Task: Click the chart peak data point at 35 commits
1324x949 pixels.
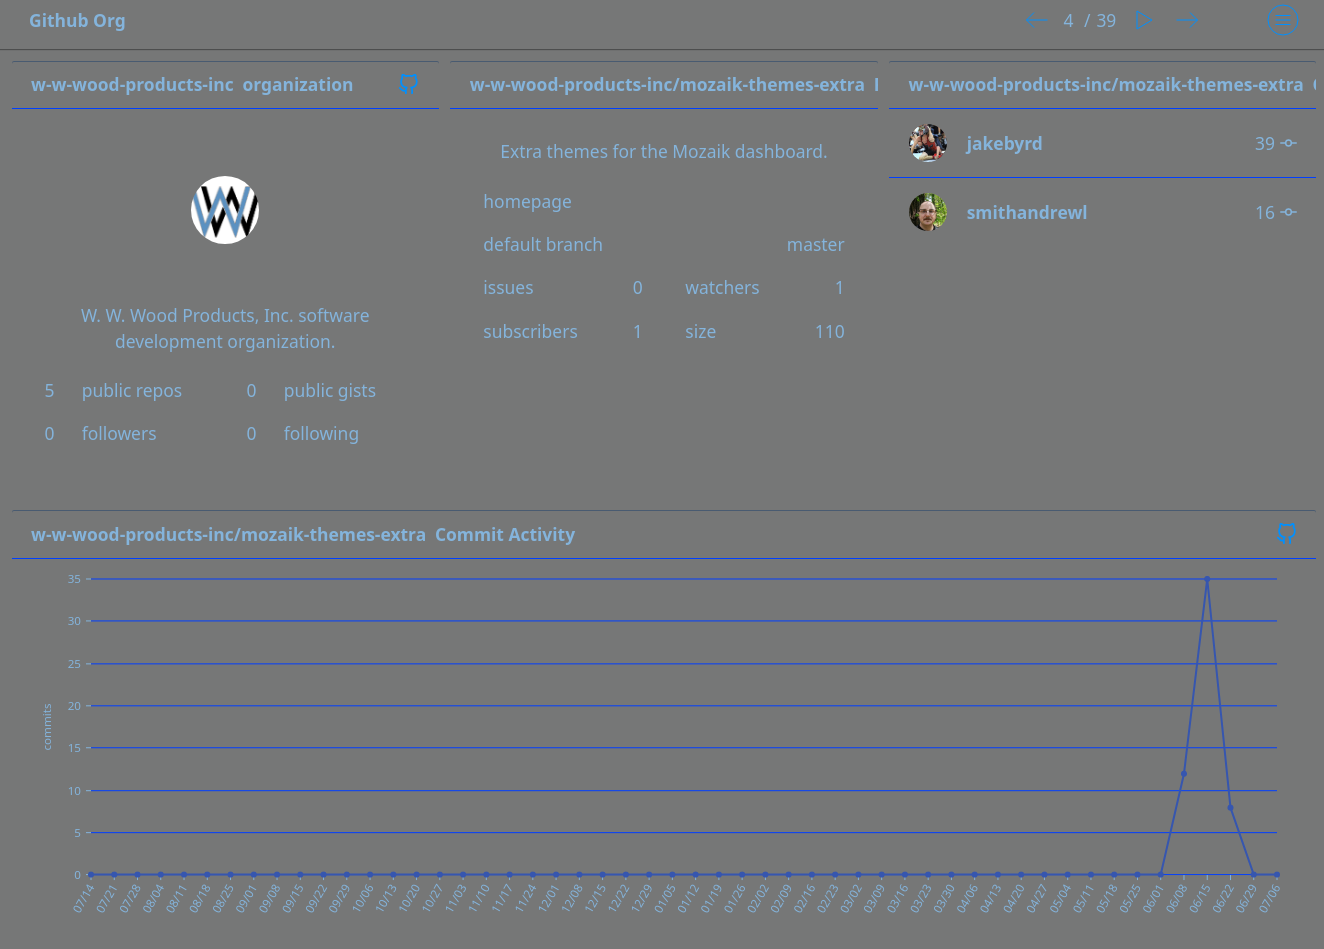Action: (x=1207, y=579)
